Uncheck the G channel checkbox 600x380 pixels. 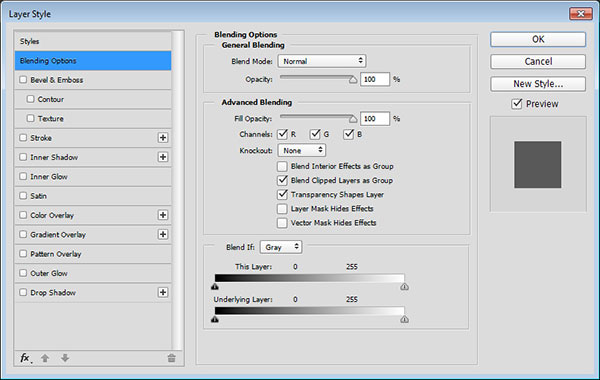click(x=315, y=134)
